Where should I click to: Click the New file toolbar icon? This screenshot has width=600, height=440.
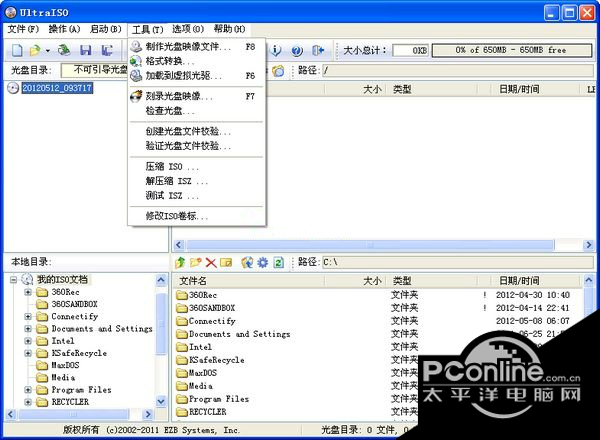17,50
